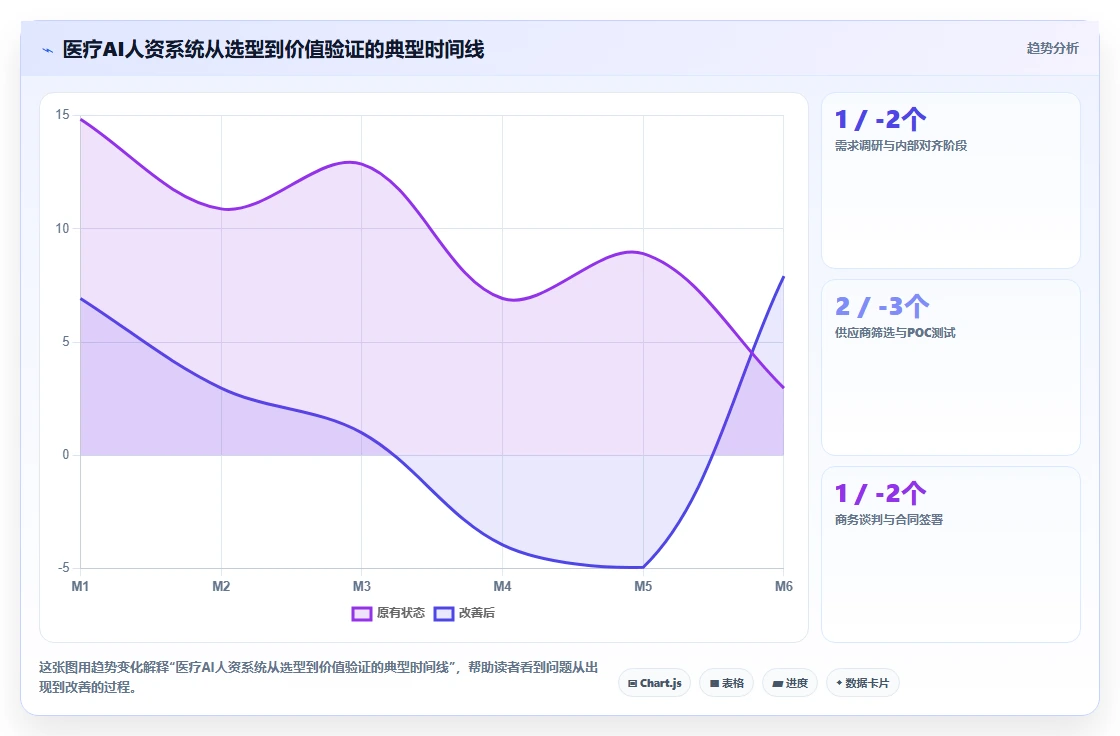This screenshot has height=736, width=1120.
Task: Click the M2 axis label
Action: pyautogui.click(x=221, y=587)
